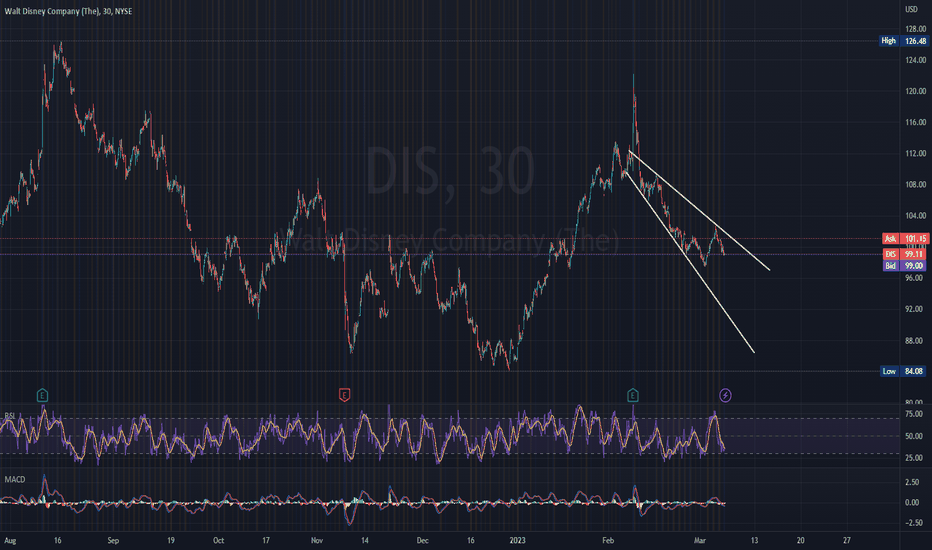Viewport: 932px width, 550px height.
Task: Click the Mar label on time axis
Action: click(x=700, y=540)
